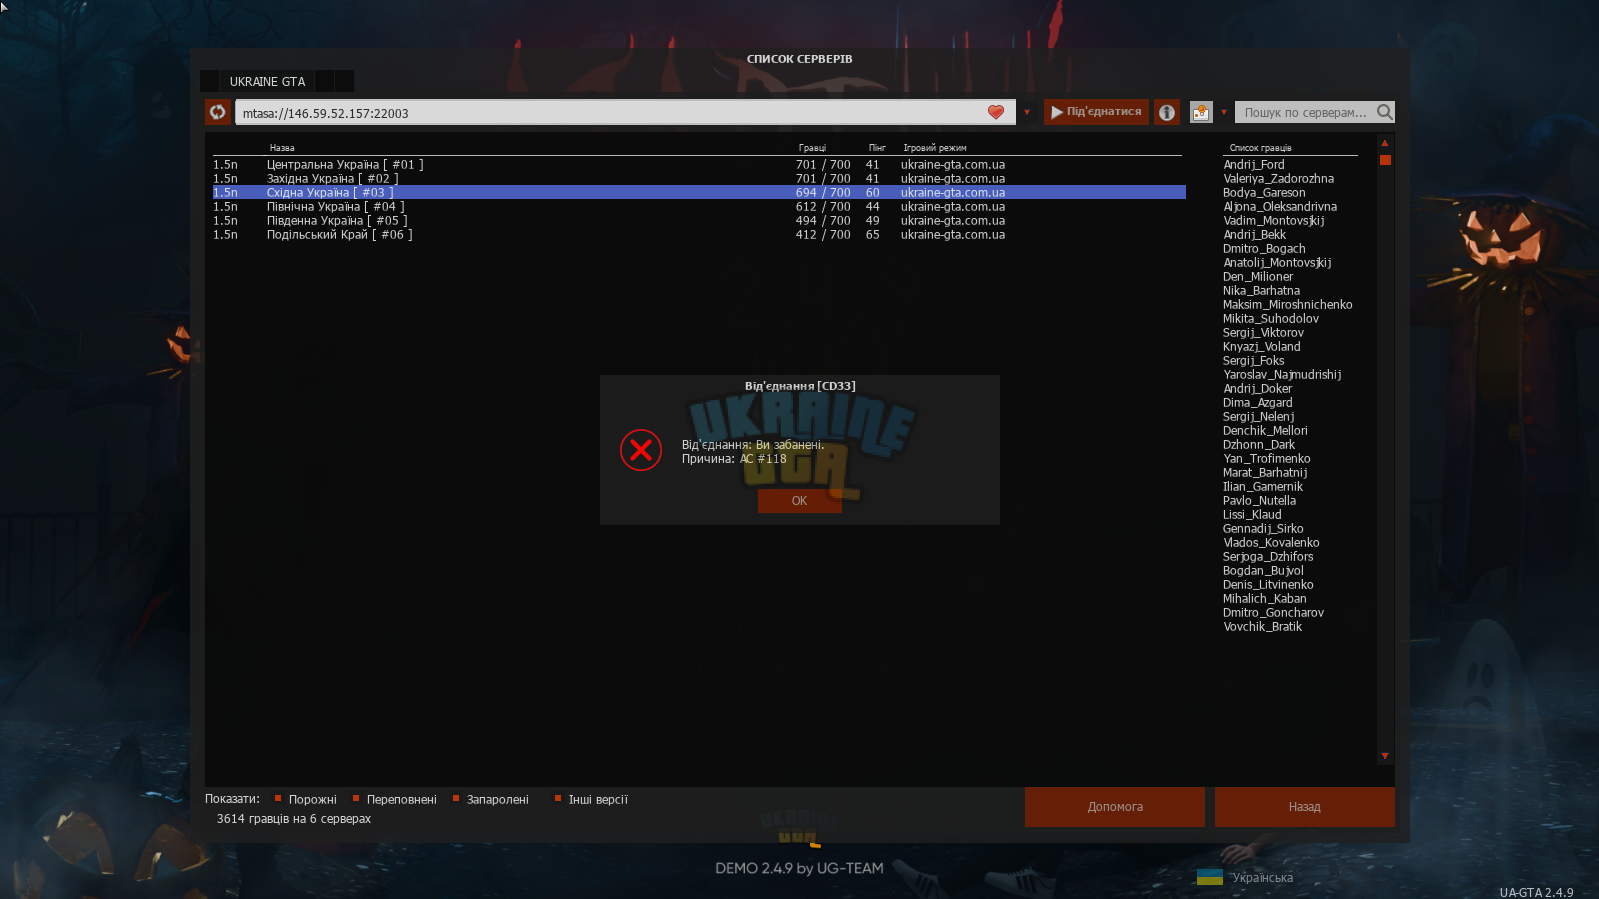
Task: Select player 'Bogdan_Bujvol'
Action: (x=1263, y=570)
